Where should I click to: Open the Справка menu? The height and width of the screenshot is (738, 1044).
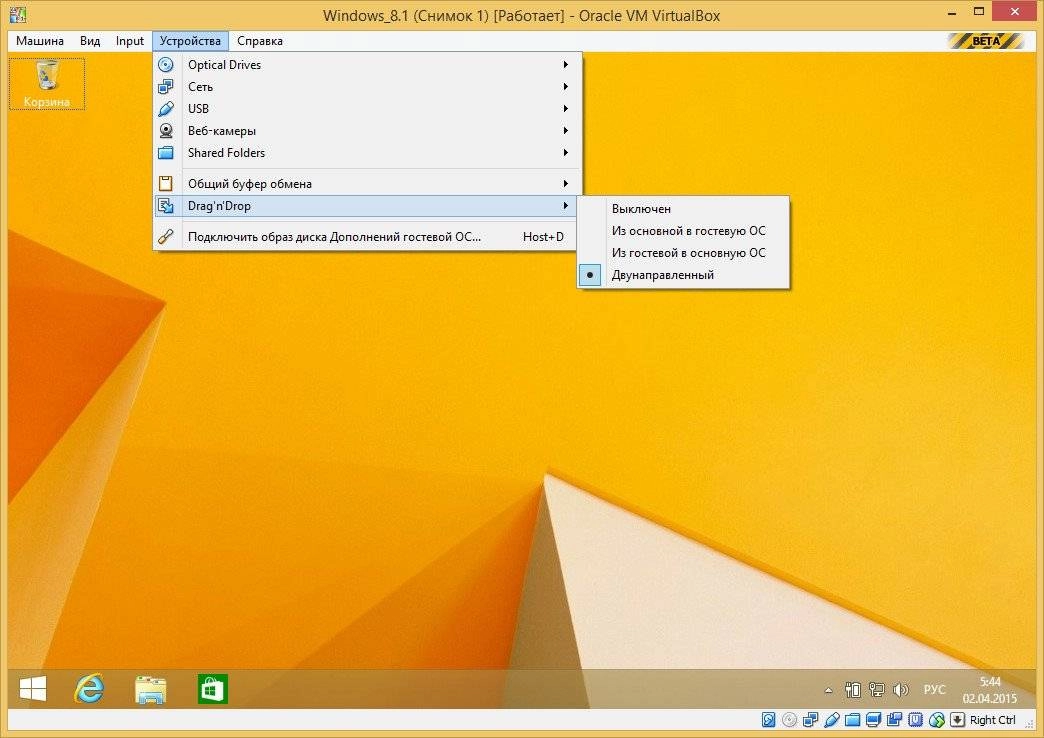260,41
